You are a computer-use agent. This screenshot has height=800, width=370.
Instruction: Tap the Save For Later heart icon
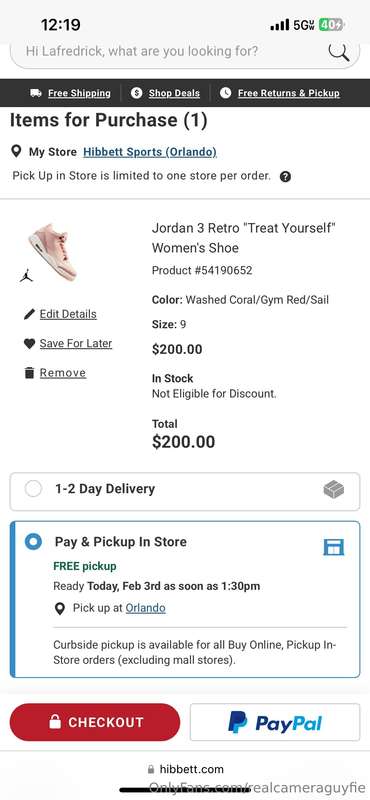29,343
